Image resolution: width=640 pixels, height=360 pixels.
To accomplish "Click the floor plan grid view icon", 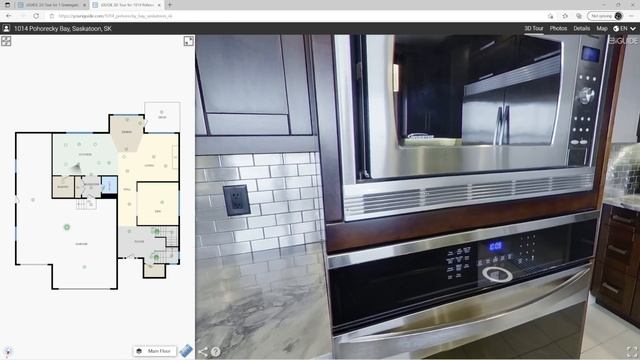I will coord(6,41).
